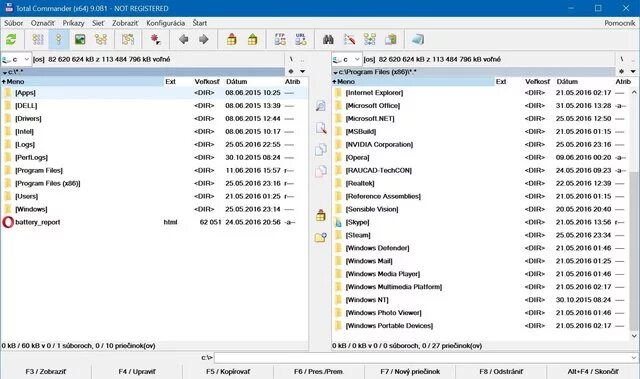Click the view file icon in the middle bar
Image resolution: width=640 pixels, height=379 pixels.
320,106
